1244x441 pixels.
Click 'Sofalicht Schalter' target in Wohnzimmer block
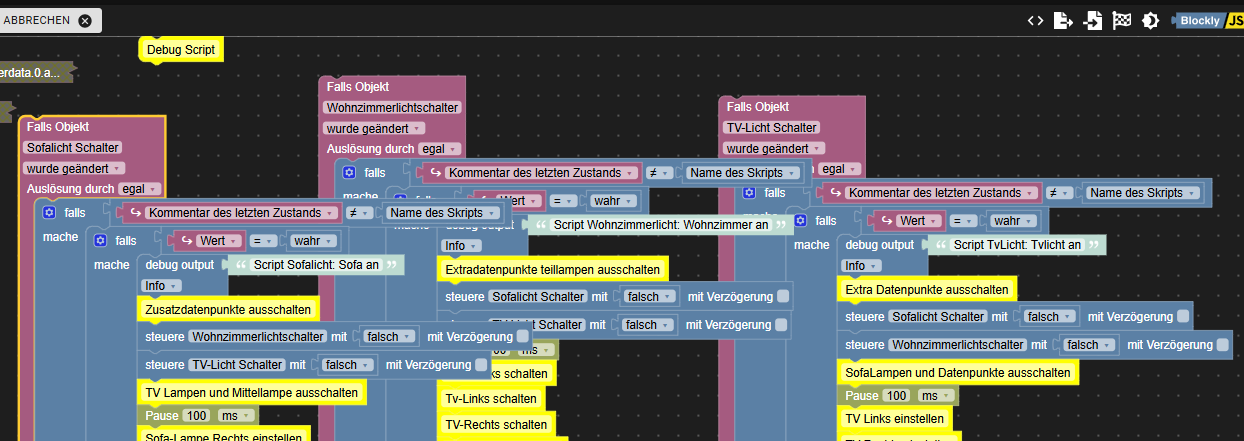pyautogui.click(x=537, y=297)
